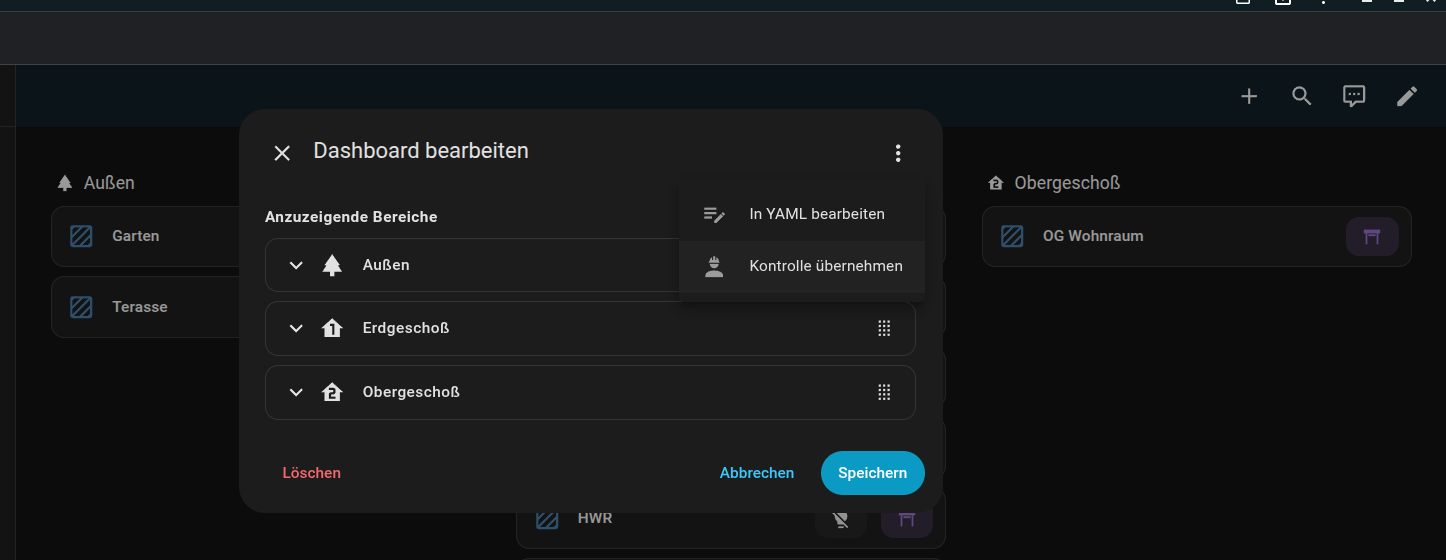Click the pencil edit dashboard icon

pos(1407,96)
